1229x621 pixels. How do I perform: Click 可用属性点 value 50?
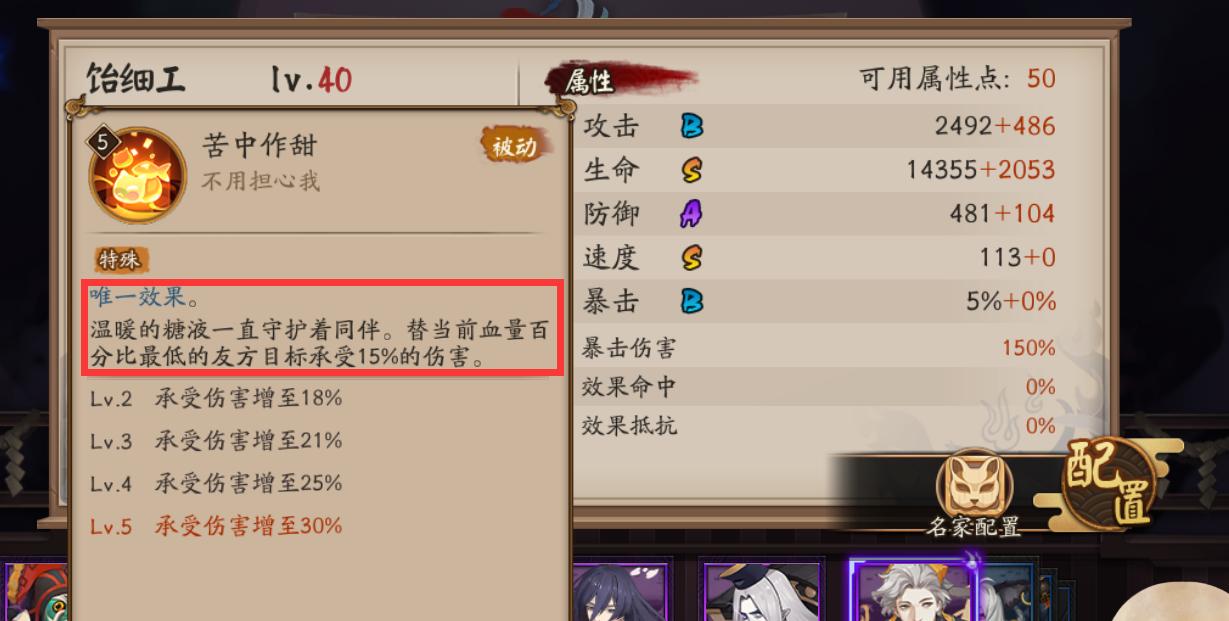coord(1041,79)
